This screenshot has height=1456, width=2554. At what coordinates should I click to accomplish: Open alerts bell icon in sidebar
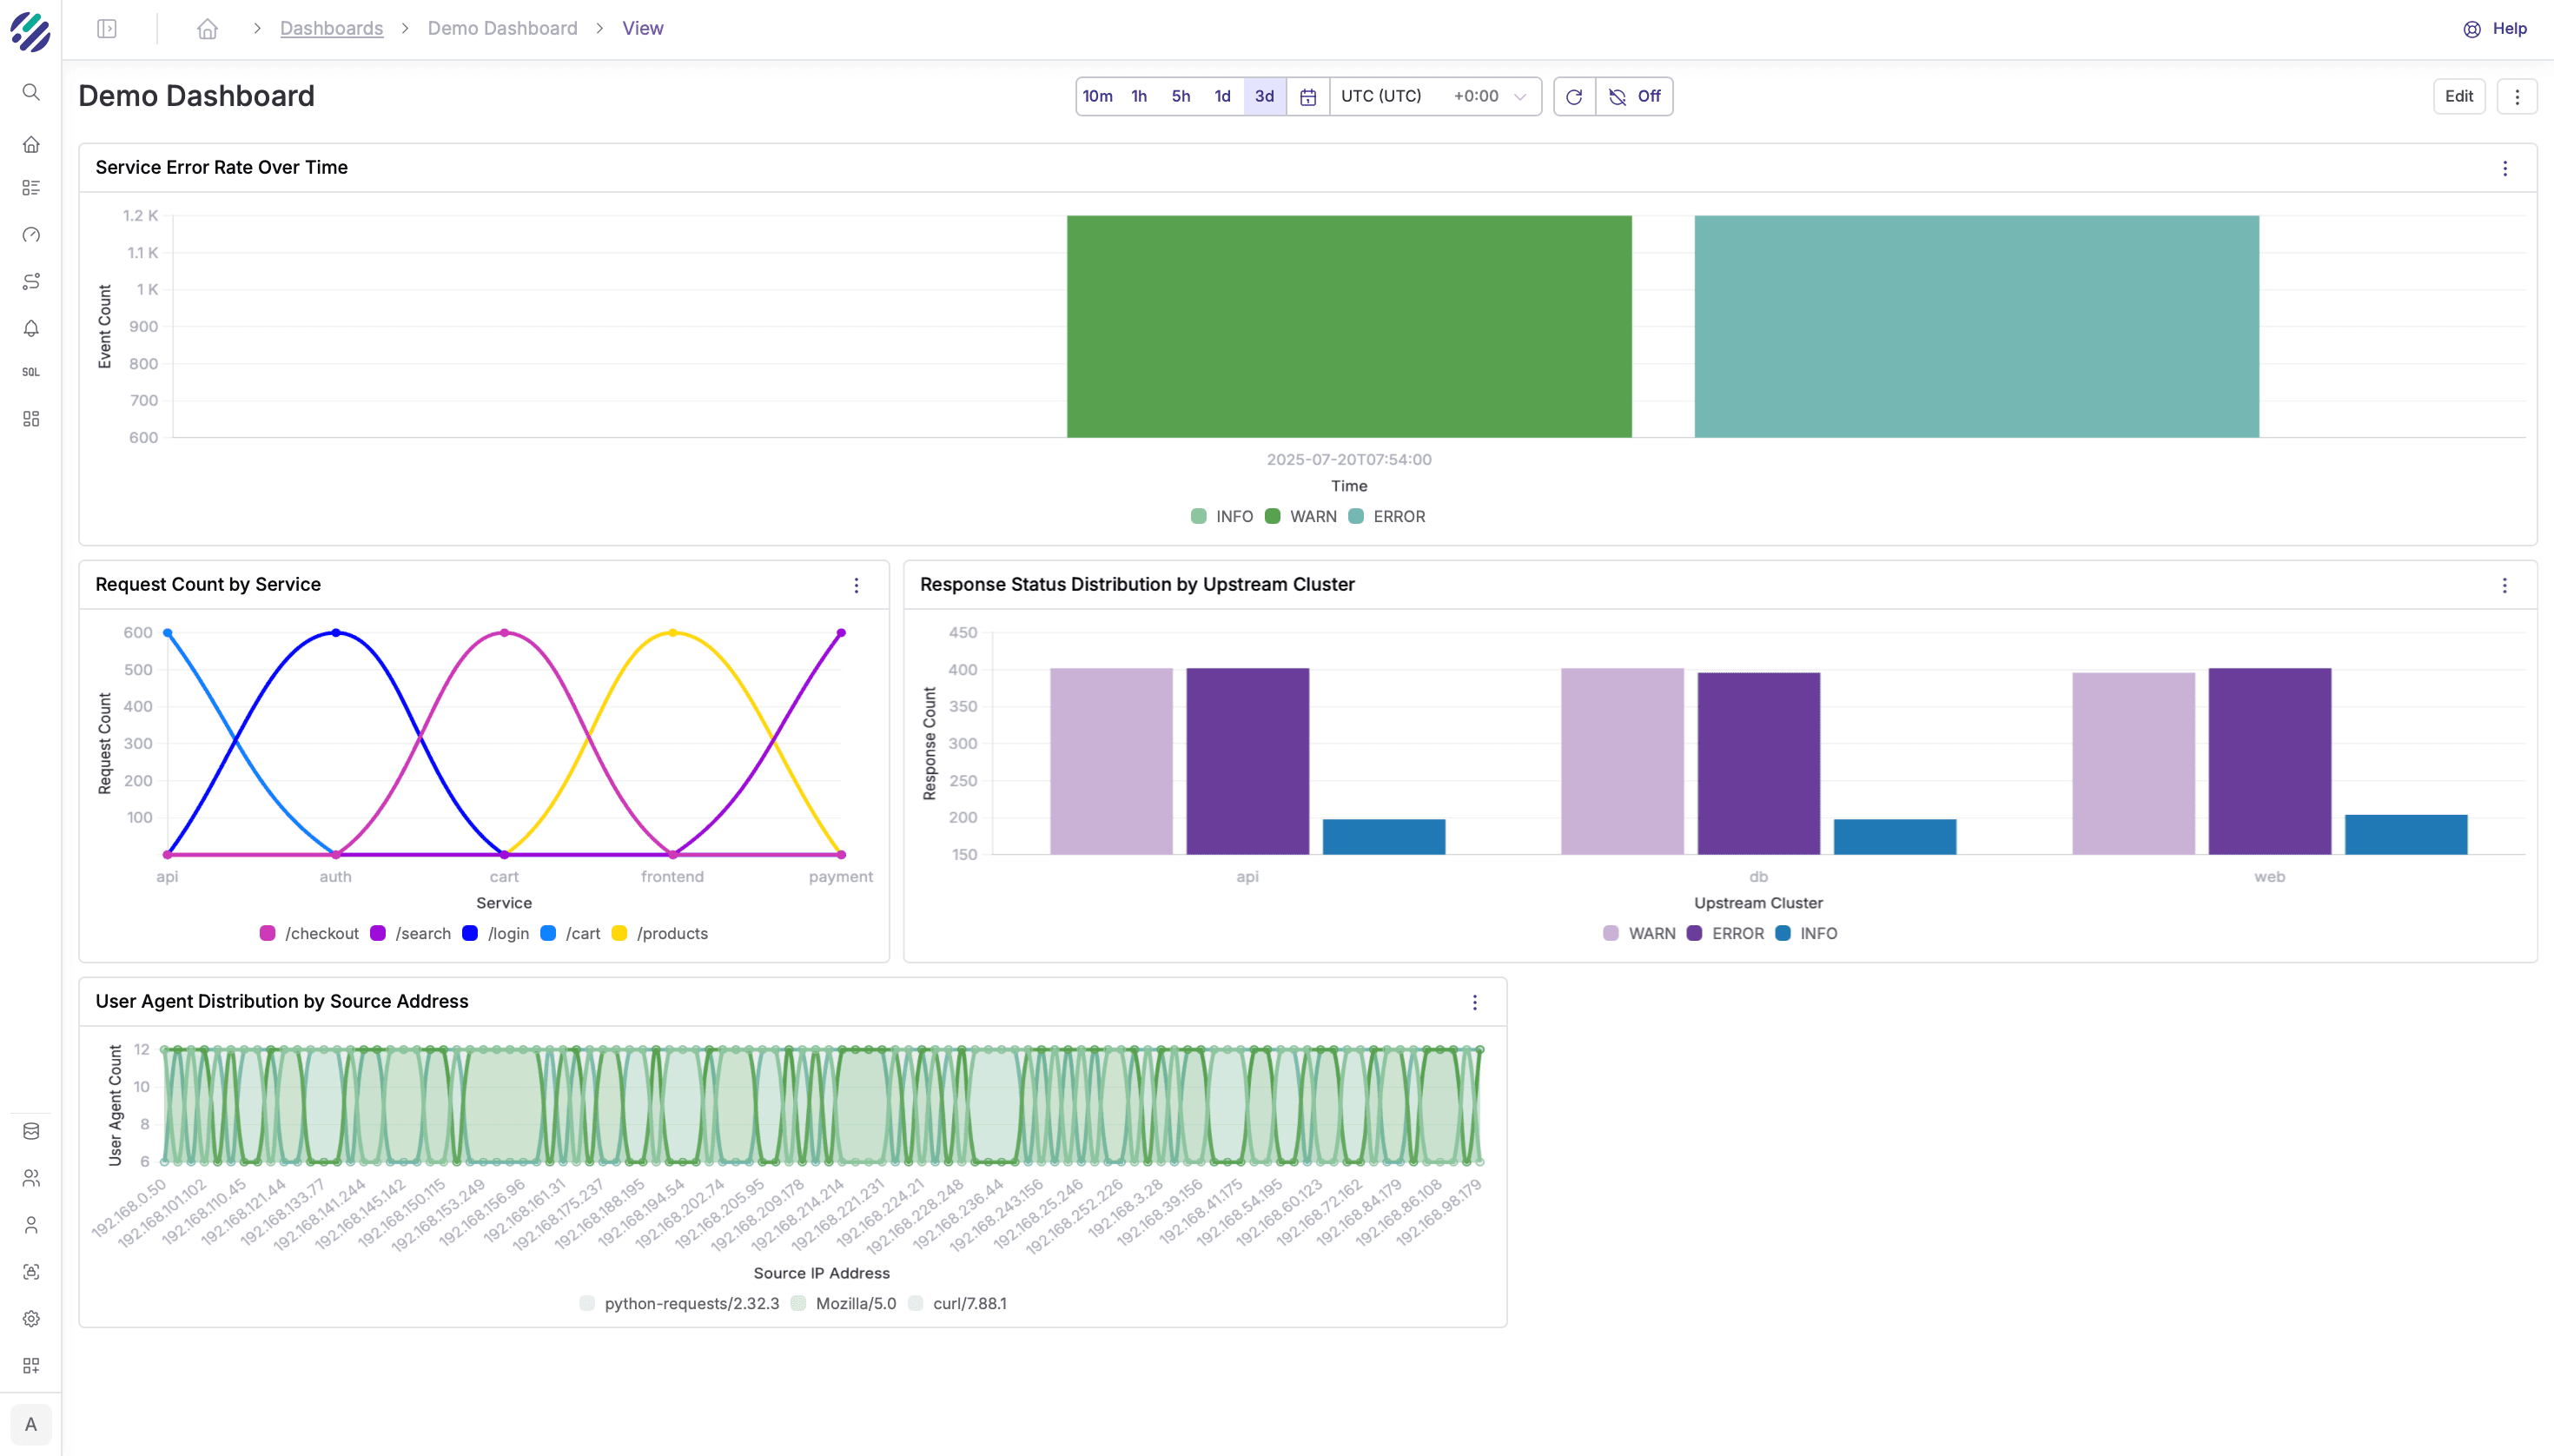(x=31, y=328)
